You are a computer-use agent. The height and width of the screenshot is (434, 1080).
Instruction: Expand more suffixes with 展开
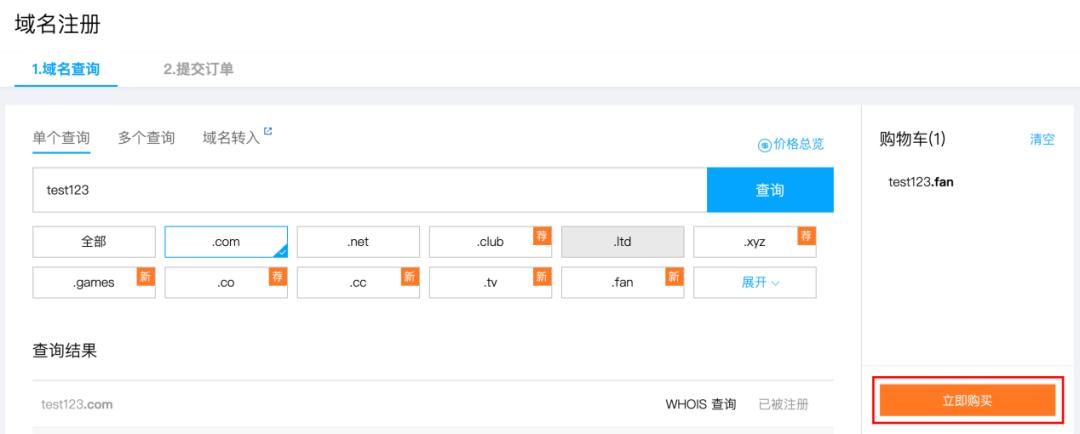(760, 282)
